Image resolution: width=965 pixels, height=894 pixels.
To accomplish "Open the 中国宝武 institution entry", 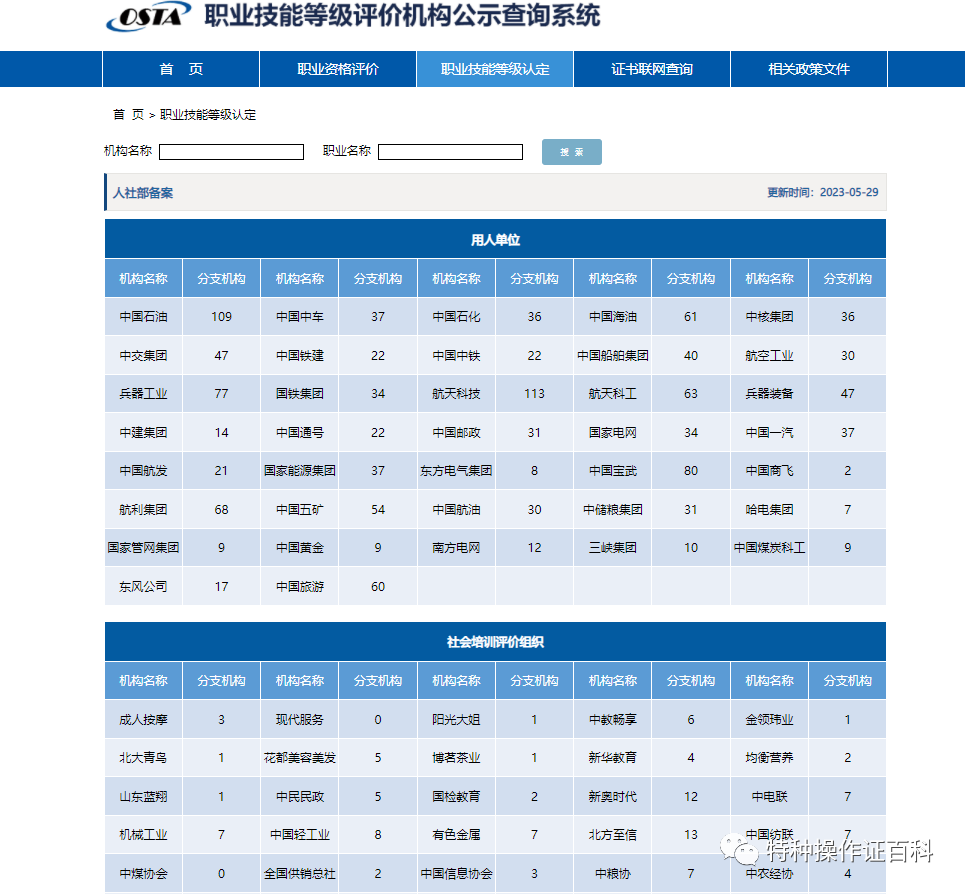I will click(x=613, y=471).
